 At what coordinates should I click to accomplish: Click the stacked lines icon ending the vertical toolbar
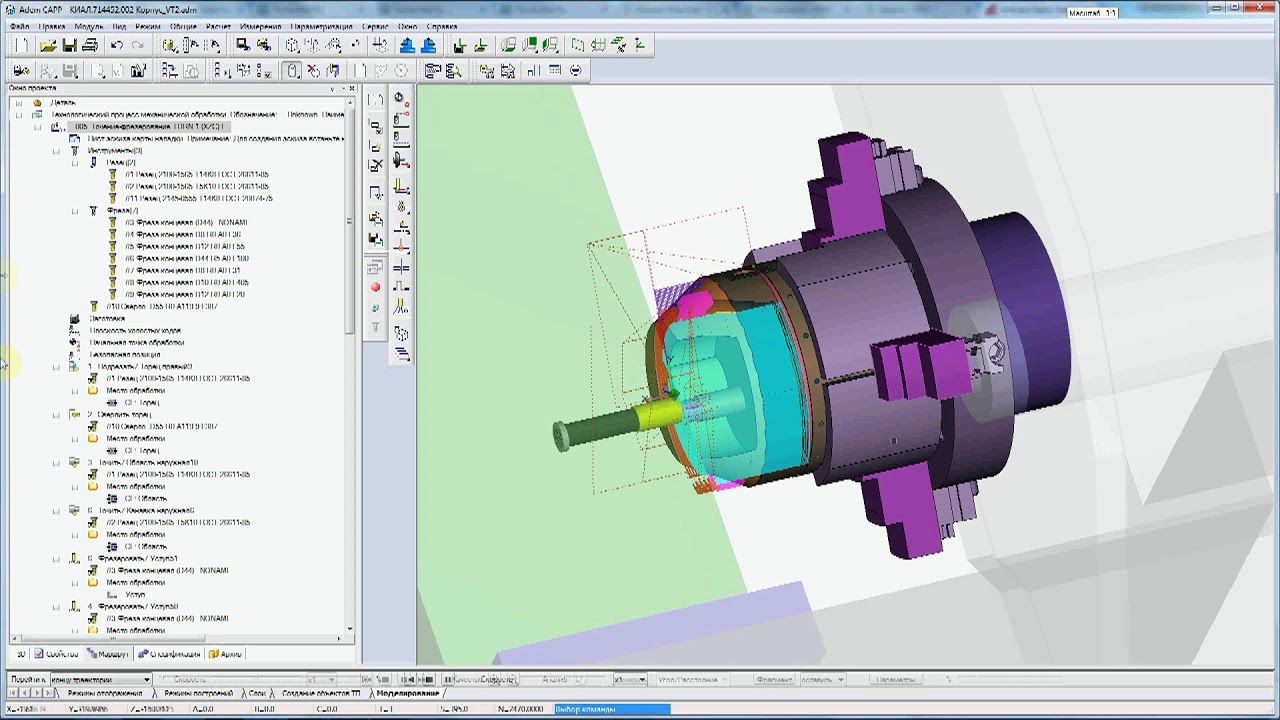coord(401,353)
